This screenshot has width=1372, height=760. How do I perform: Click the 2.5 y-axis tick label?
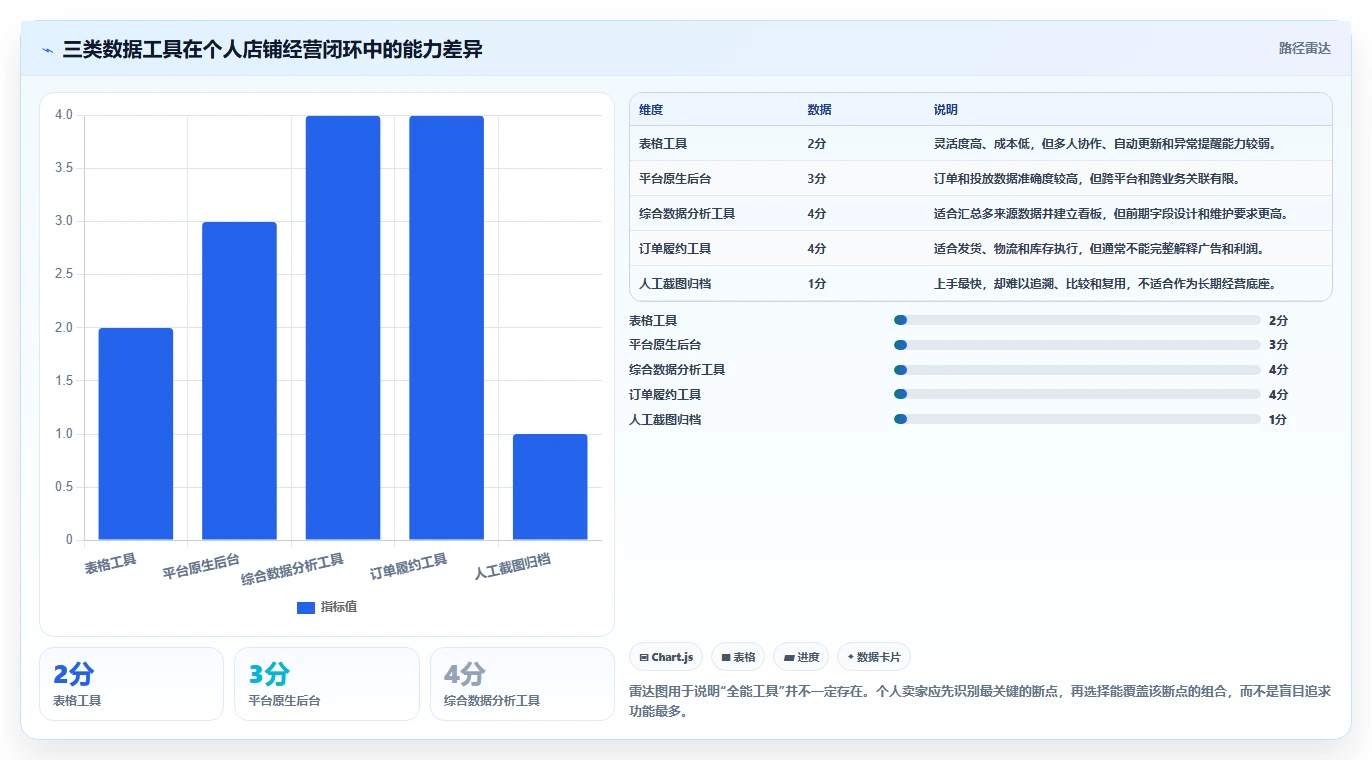64,274
